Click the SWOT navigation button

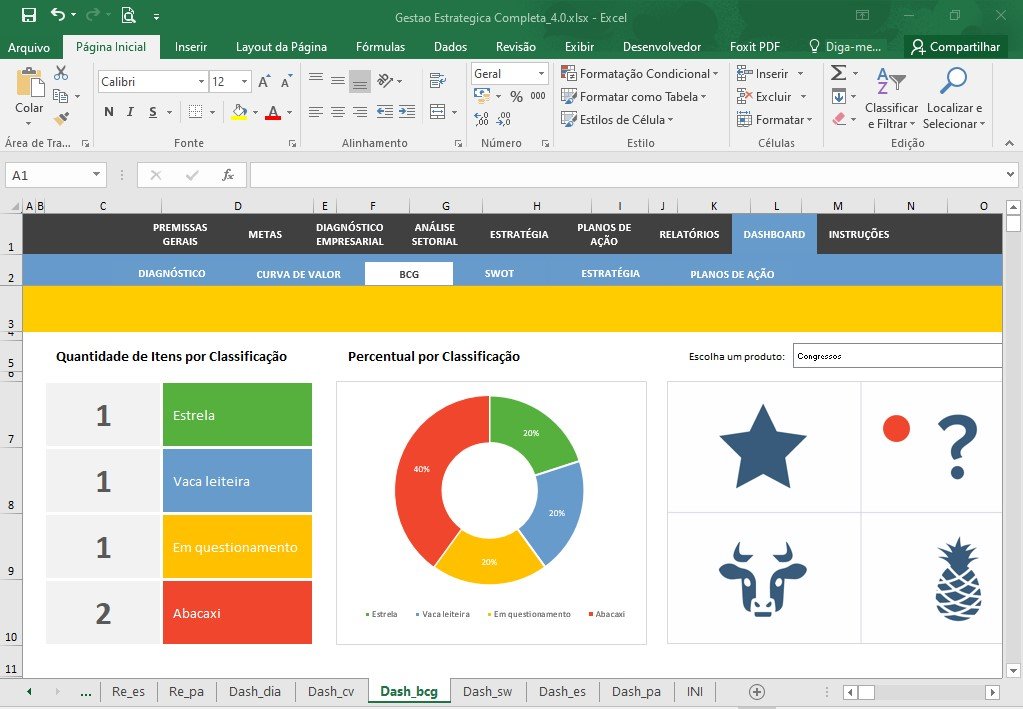(x=499, y=274)
